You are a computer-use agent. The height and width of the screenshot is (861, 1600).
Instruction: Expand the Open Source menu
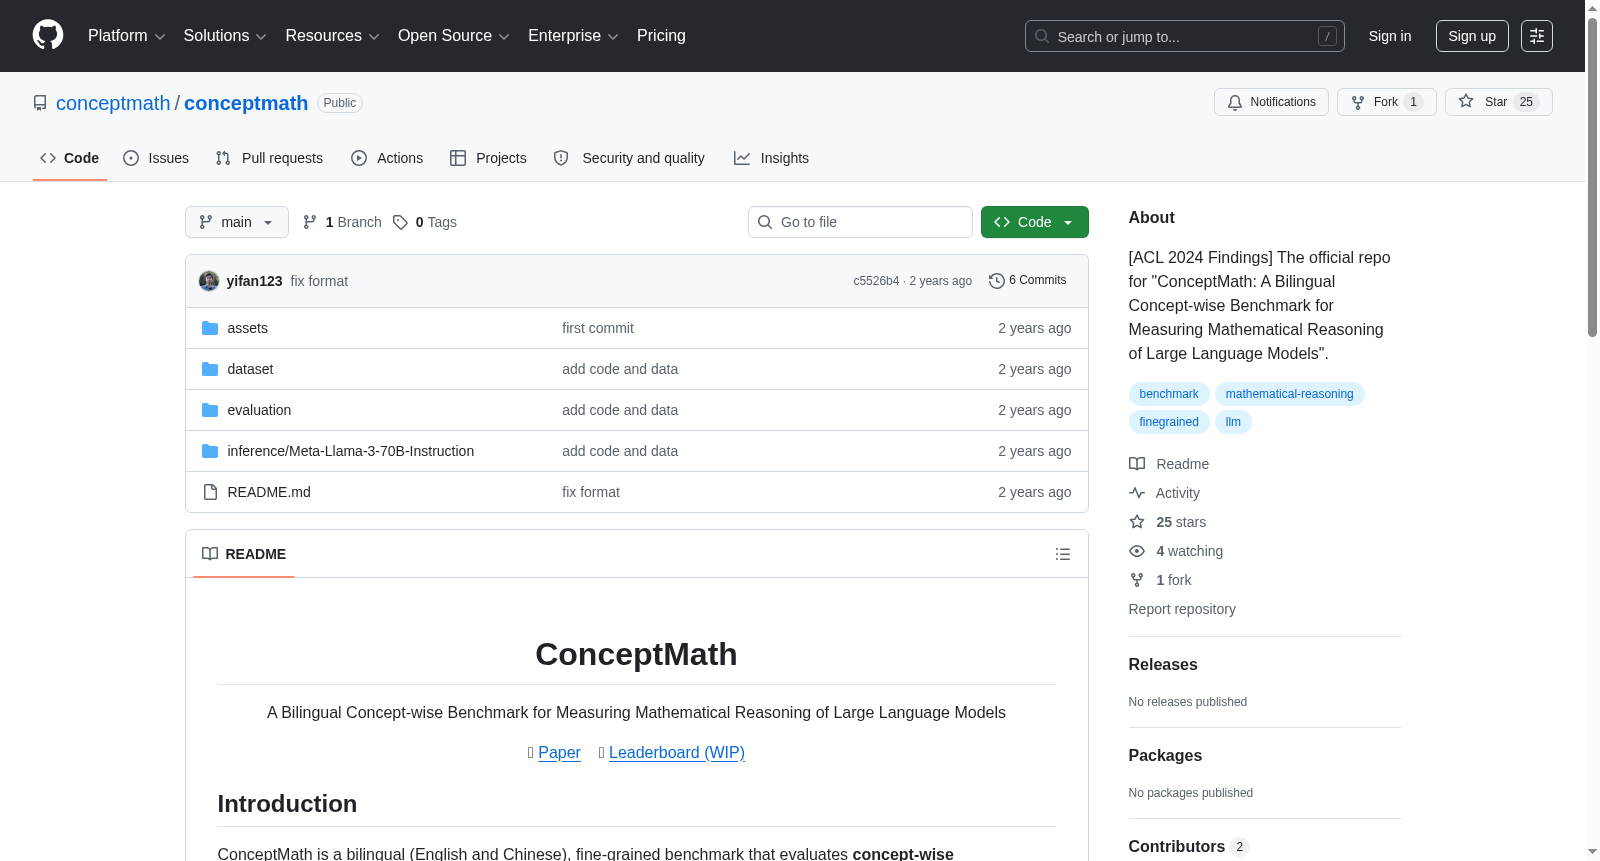coord(454,36)
